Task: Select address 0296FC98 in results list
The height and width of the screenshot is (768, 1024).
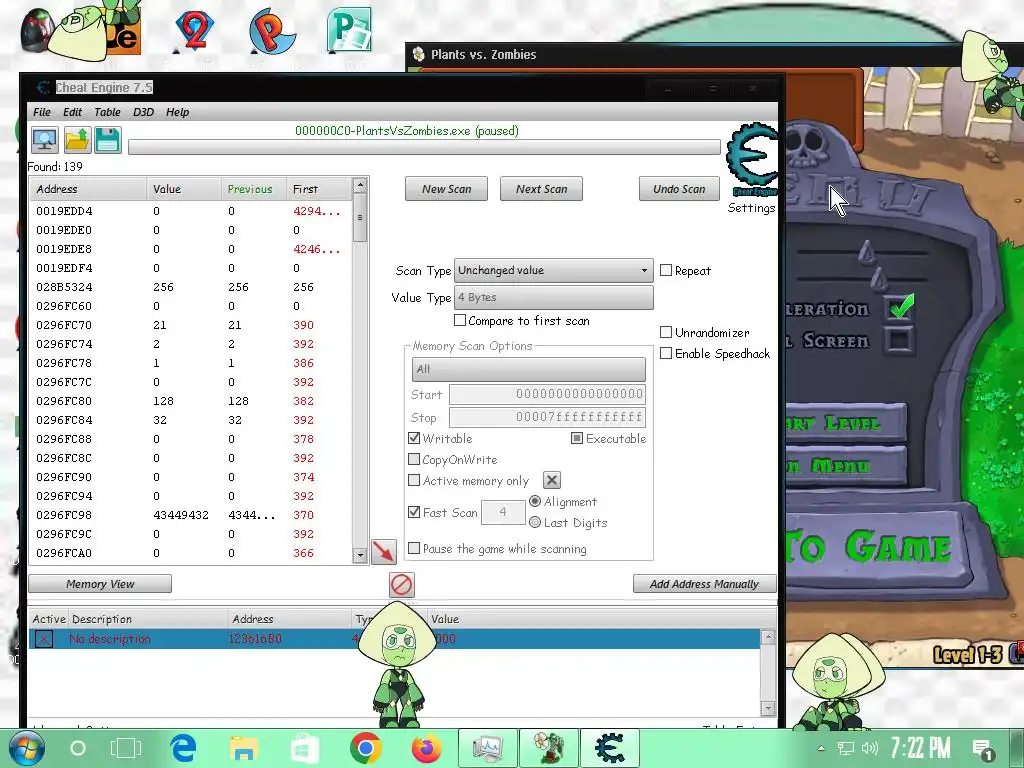Action: [x=190, y=515]
